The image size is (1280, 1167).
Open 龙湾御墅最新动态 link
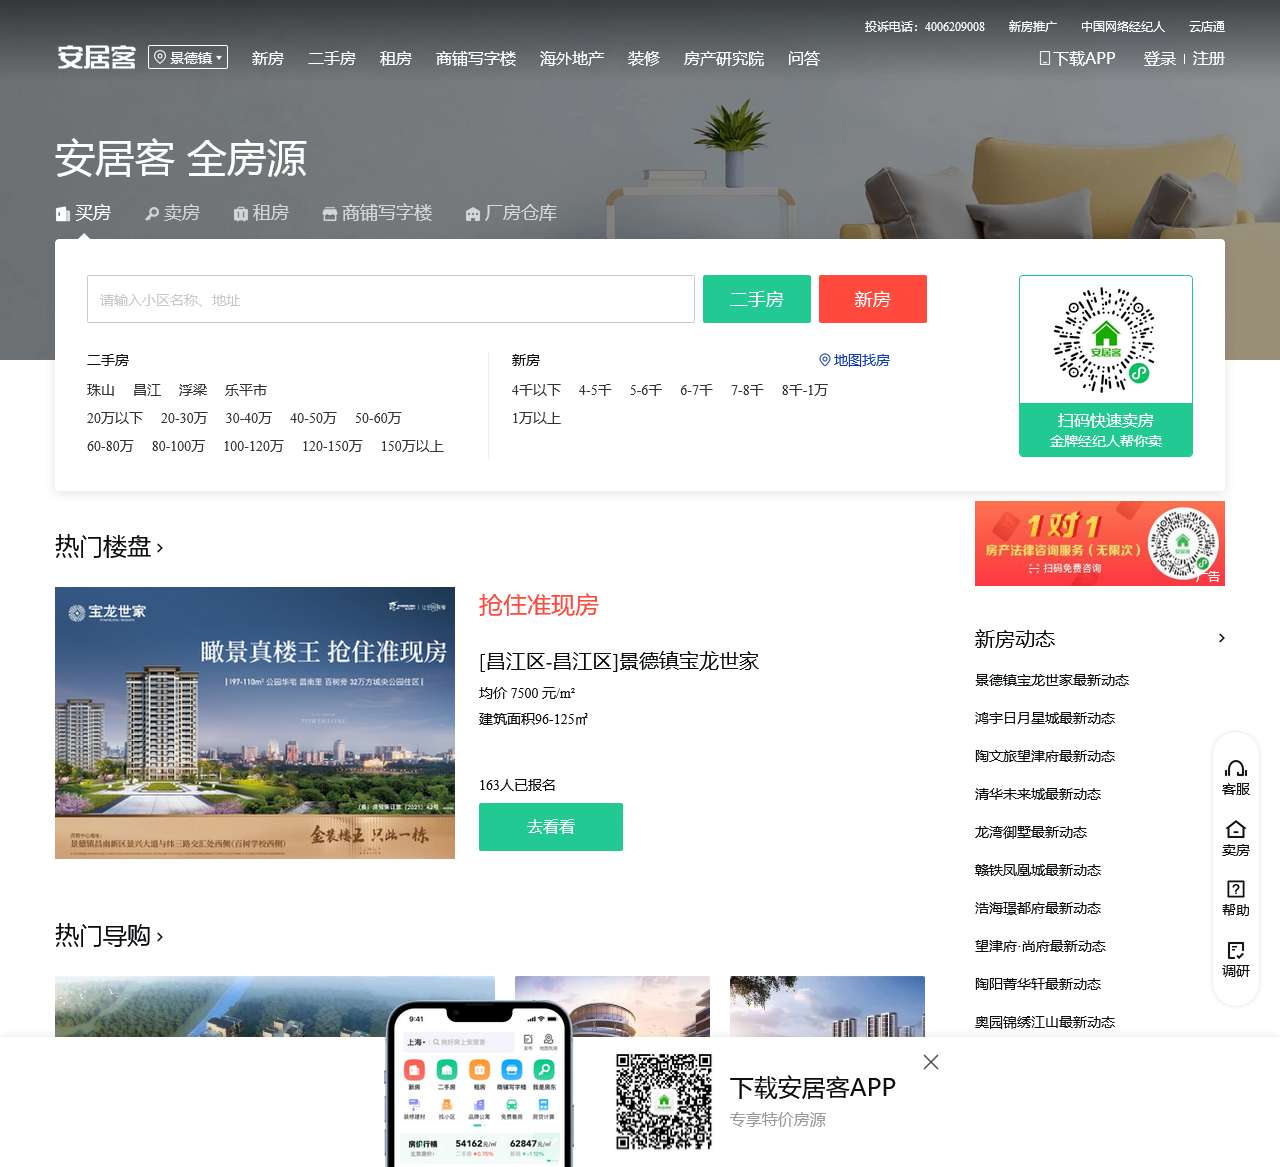pyautogui.click(x=1031, y=832)
